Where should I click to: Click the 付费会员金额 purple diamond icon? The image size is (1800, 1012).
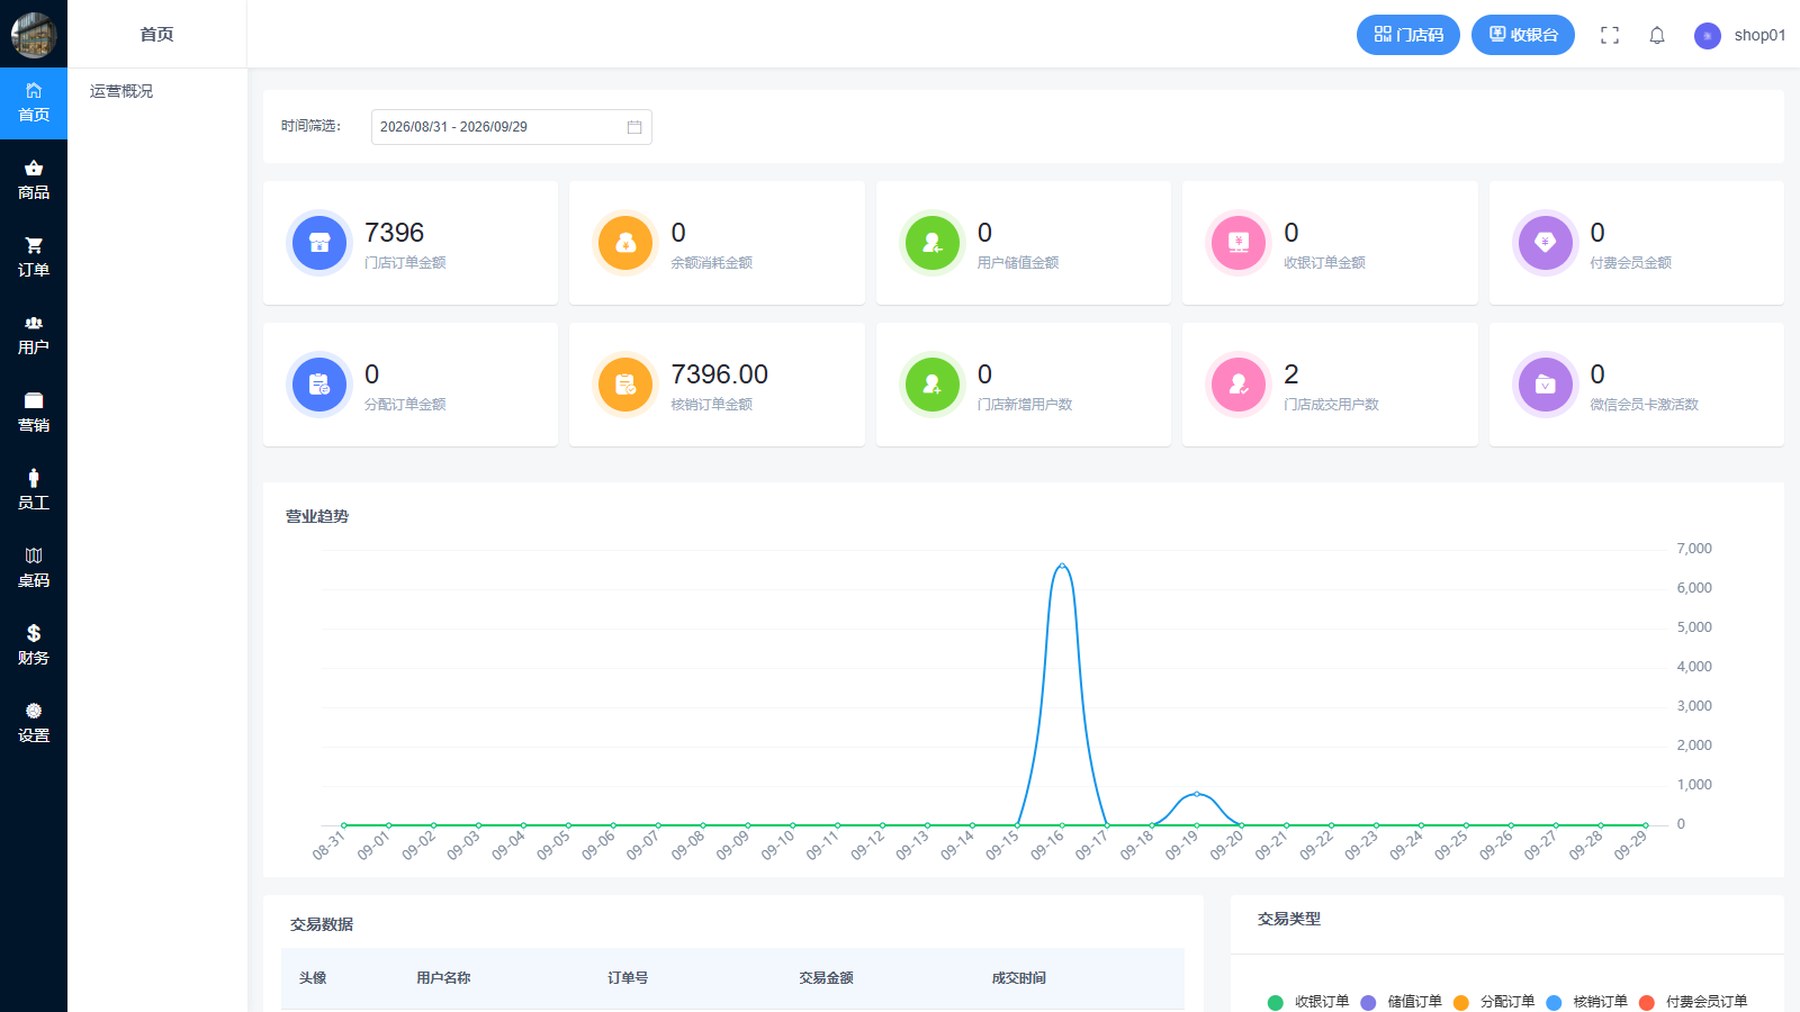1545,243
